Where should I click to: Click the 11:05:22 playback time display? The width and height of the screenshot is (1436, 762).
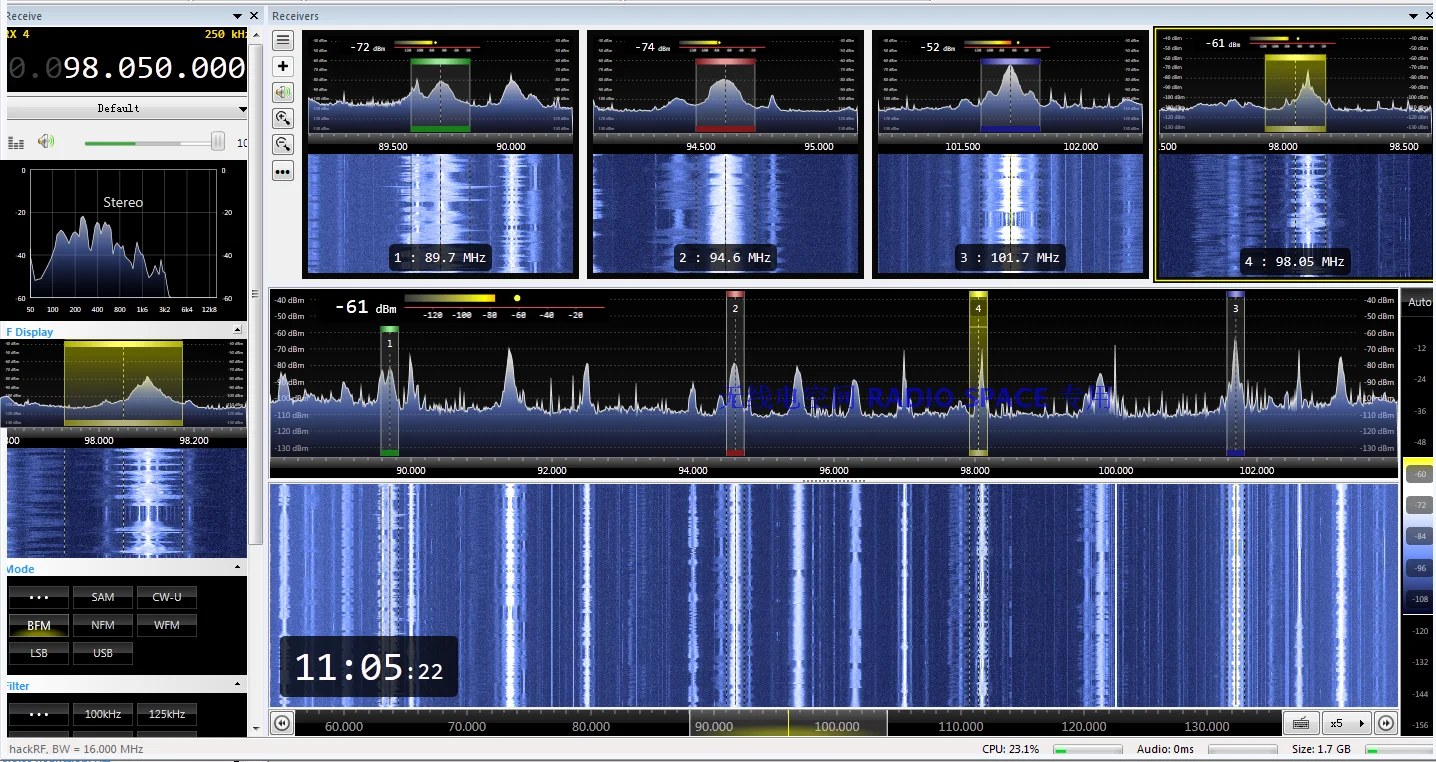(x=368, y=667)
